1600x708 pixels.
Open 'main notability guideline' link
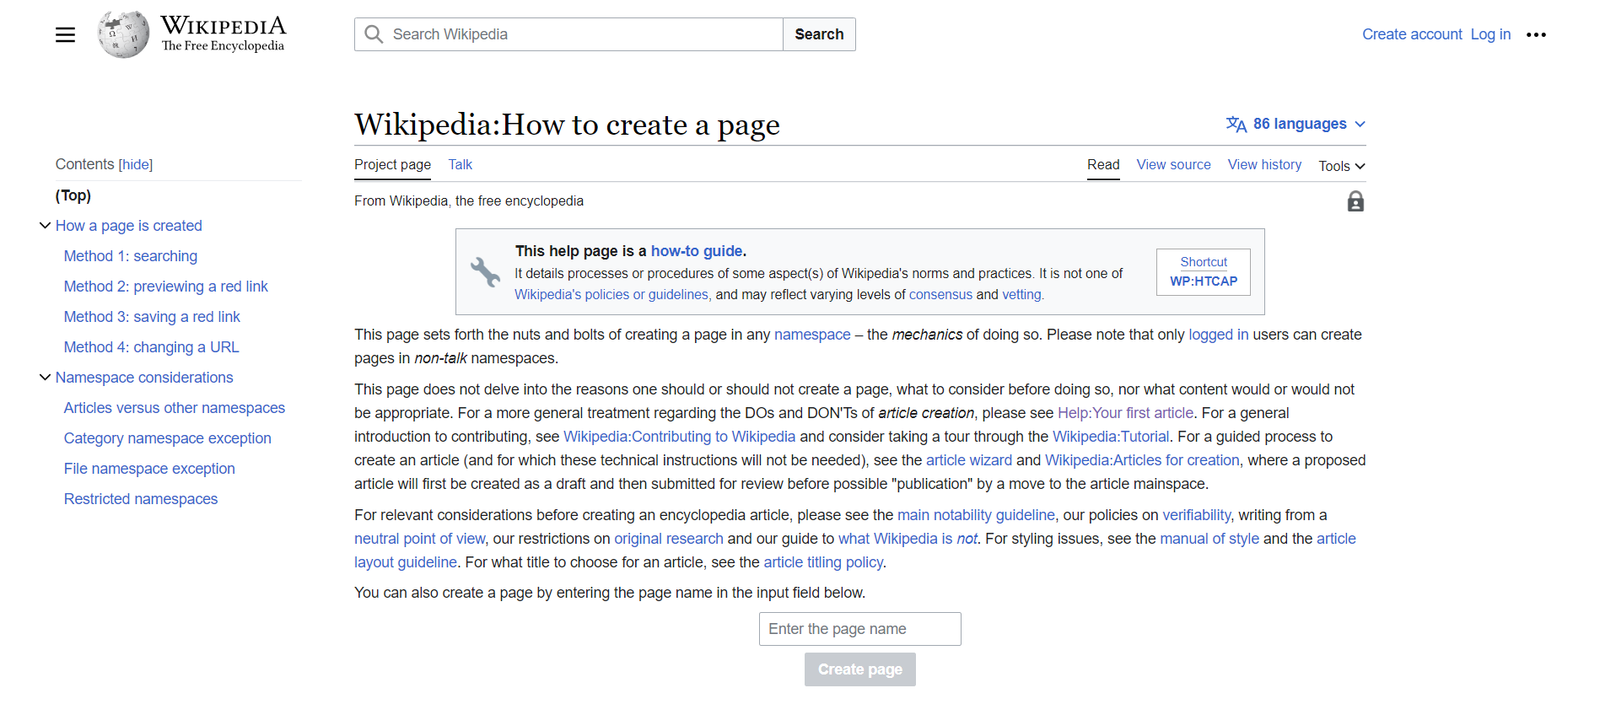tap(976, 515)
